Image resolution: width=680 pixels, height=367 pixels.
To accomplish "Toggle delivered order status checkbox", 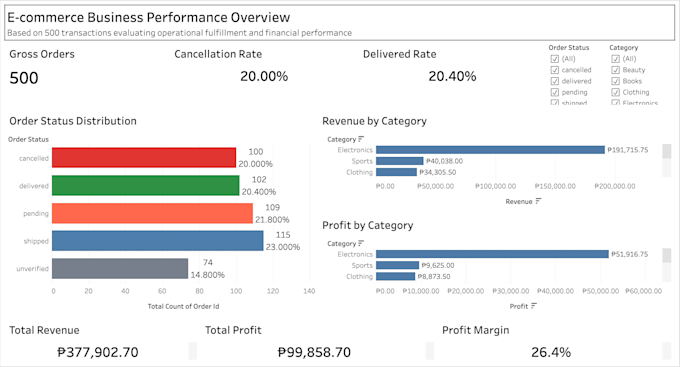I will pos(555,81).
